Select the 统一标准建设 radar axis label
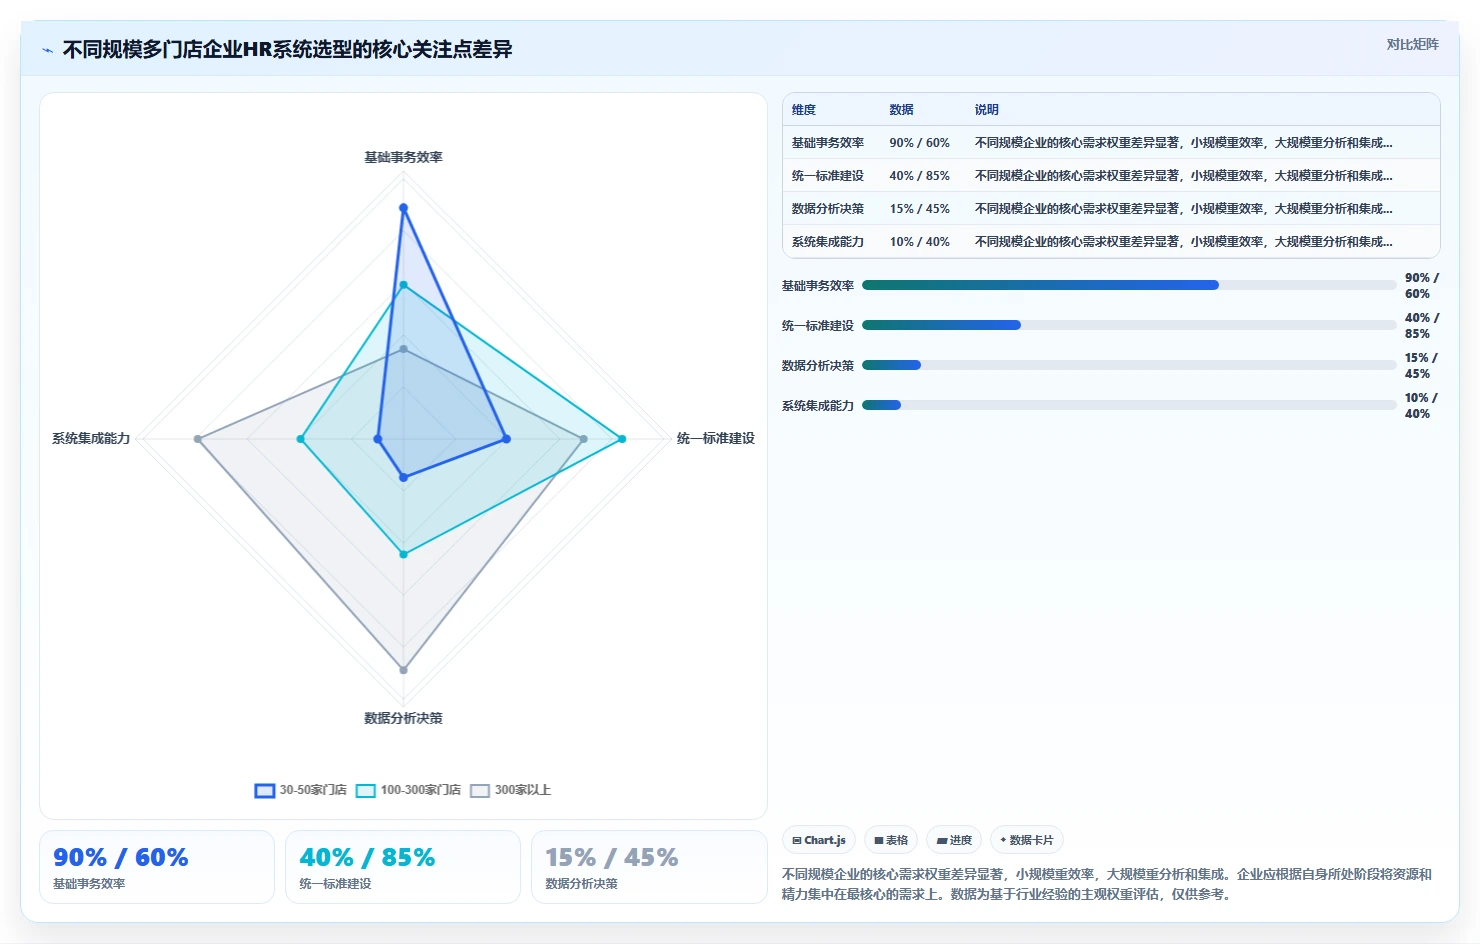Image resolution: width=1480 pixels, height=944 pixels. tap(716, 438)
